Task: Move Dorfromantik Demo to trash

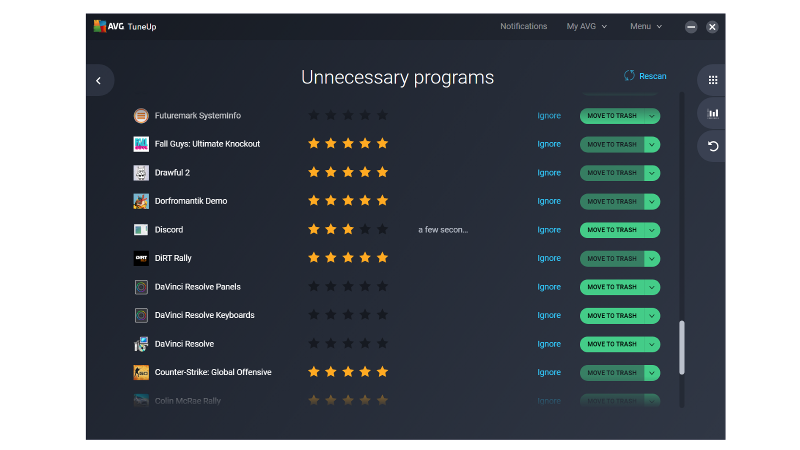Action: click(612, 202)
